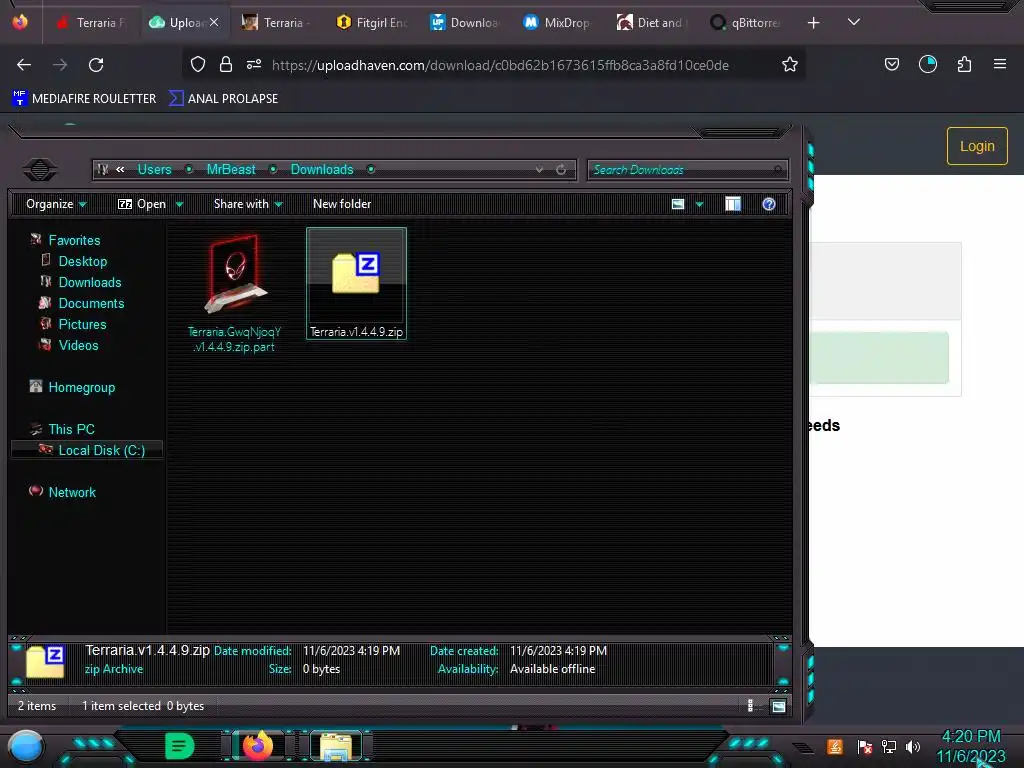Viewport: 1024px width, 768px height.
Task: Expand breadcrumb separator after Downloads
Action: (x=371, y=170)
